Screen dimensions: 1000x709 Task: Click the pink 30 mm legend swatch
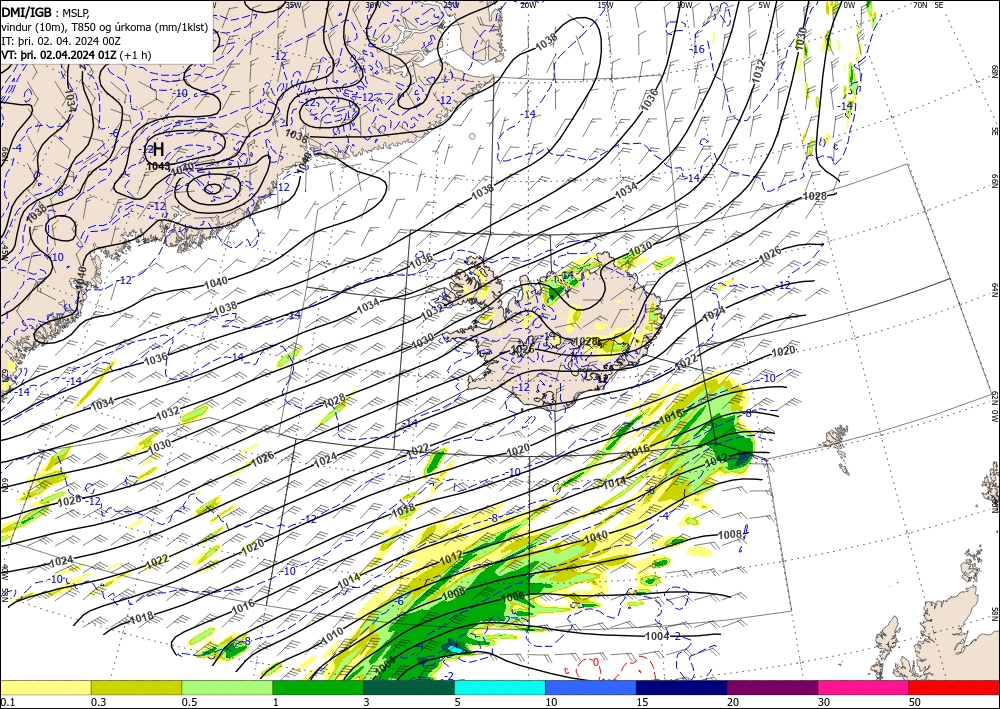pyautogui.click(x=864, y=687)
